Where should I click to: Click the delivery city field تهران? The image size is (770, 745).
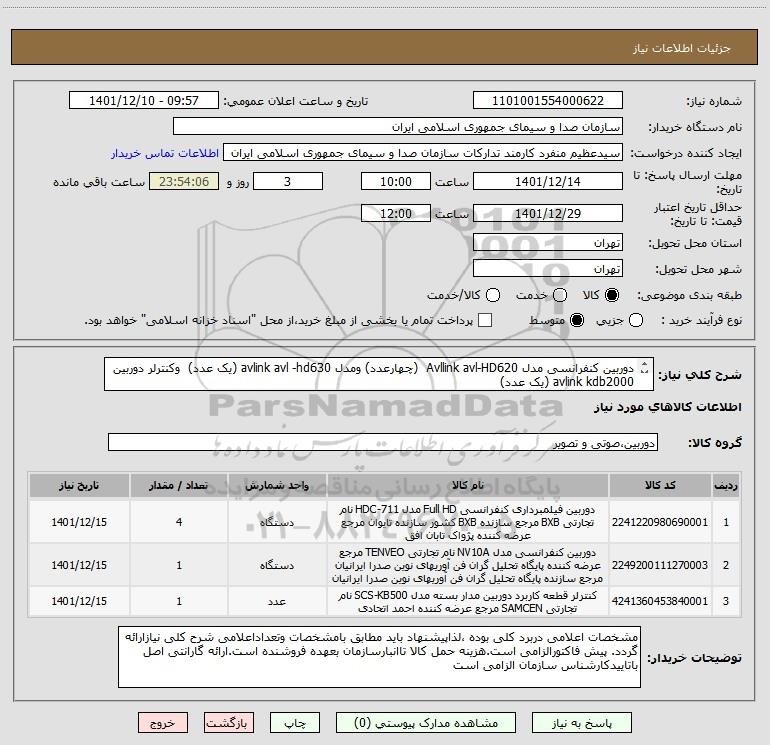pos(548,269)
